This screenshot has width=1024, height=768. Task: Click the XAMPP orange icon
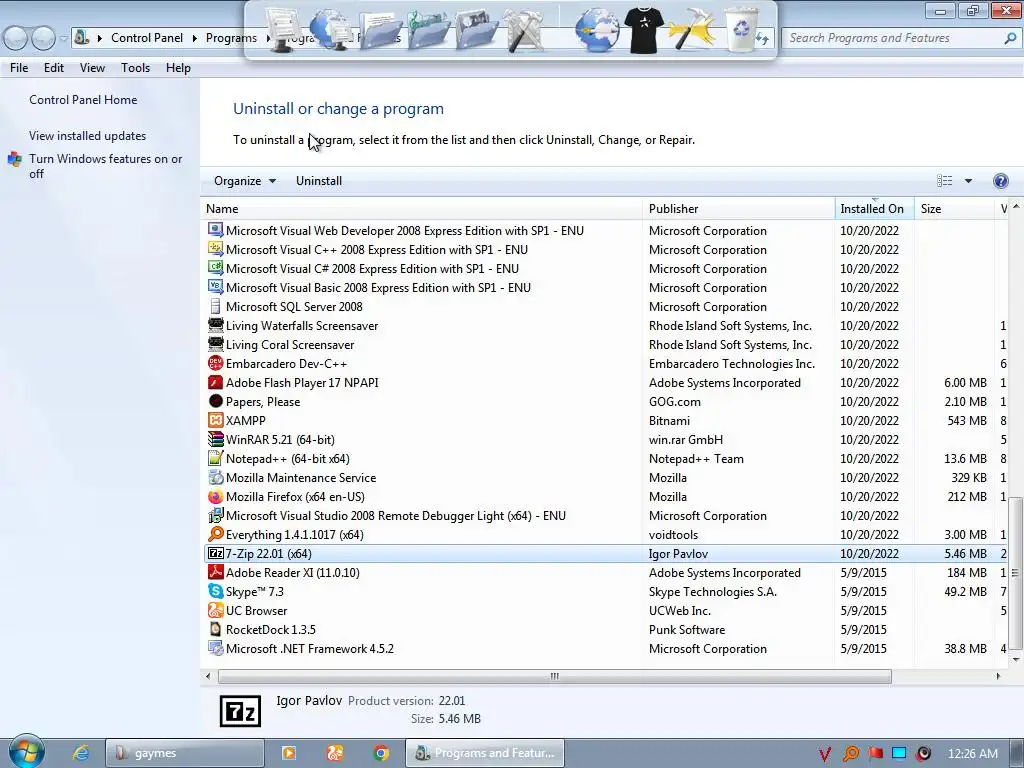(x=216, y=420)
